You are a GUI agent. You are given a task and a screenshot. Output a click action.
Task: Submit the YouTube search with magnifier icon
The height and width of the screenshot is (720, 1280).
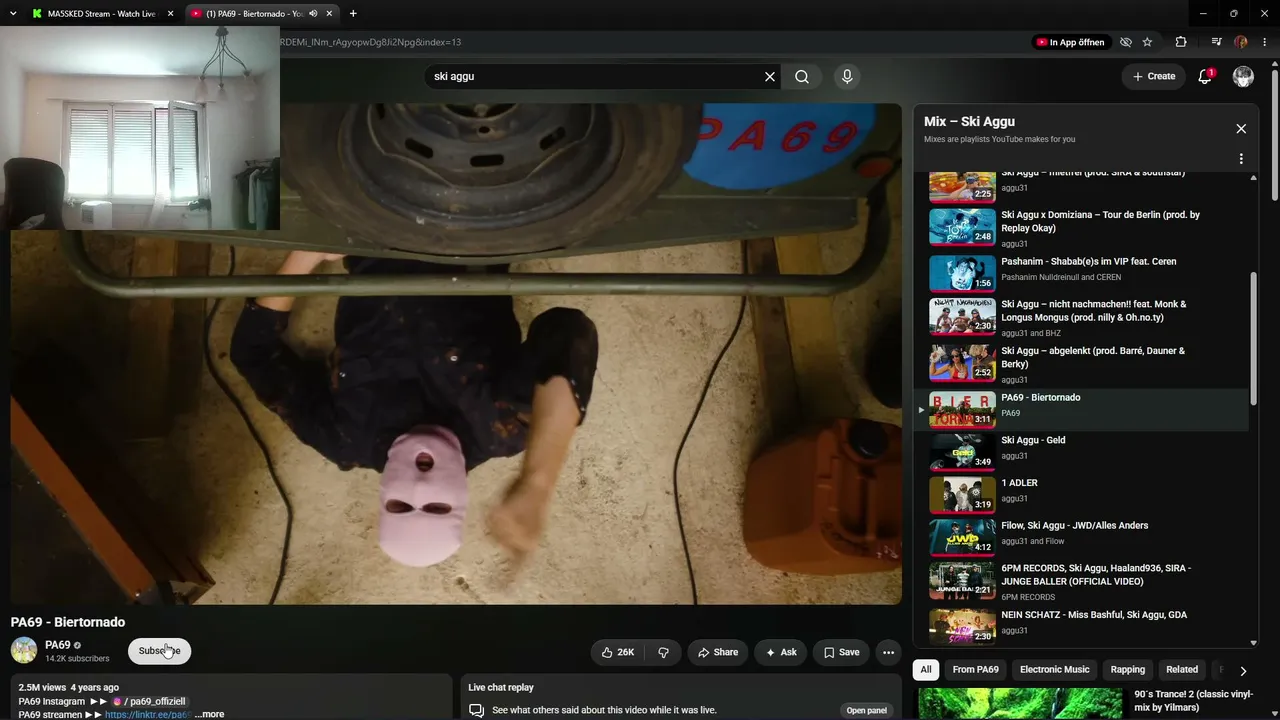pyautogui.click(x=802, y=77)
